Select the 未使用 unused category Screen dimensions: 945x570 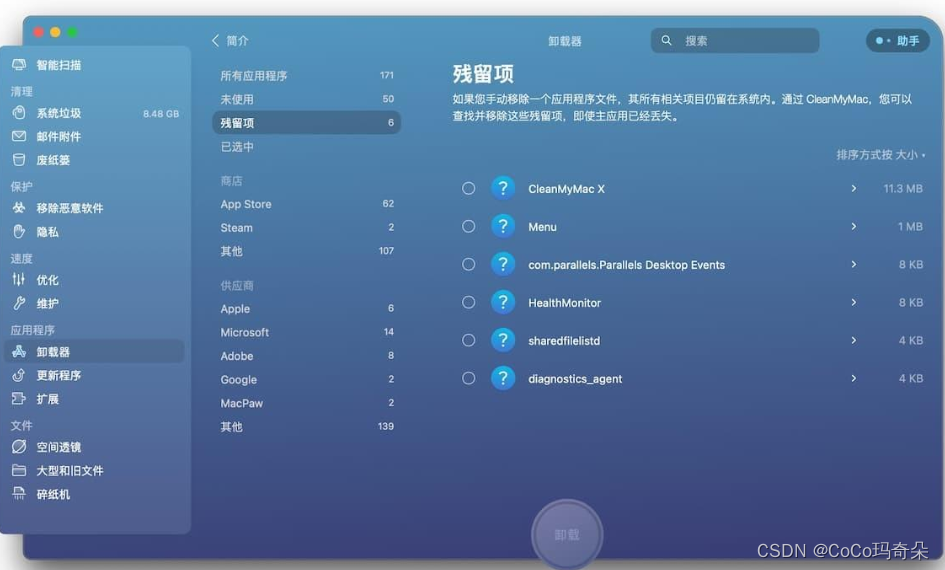click(306, 99)
